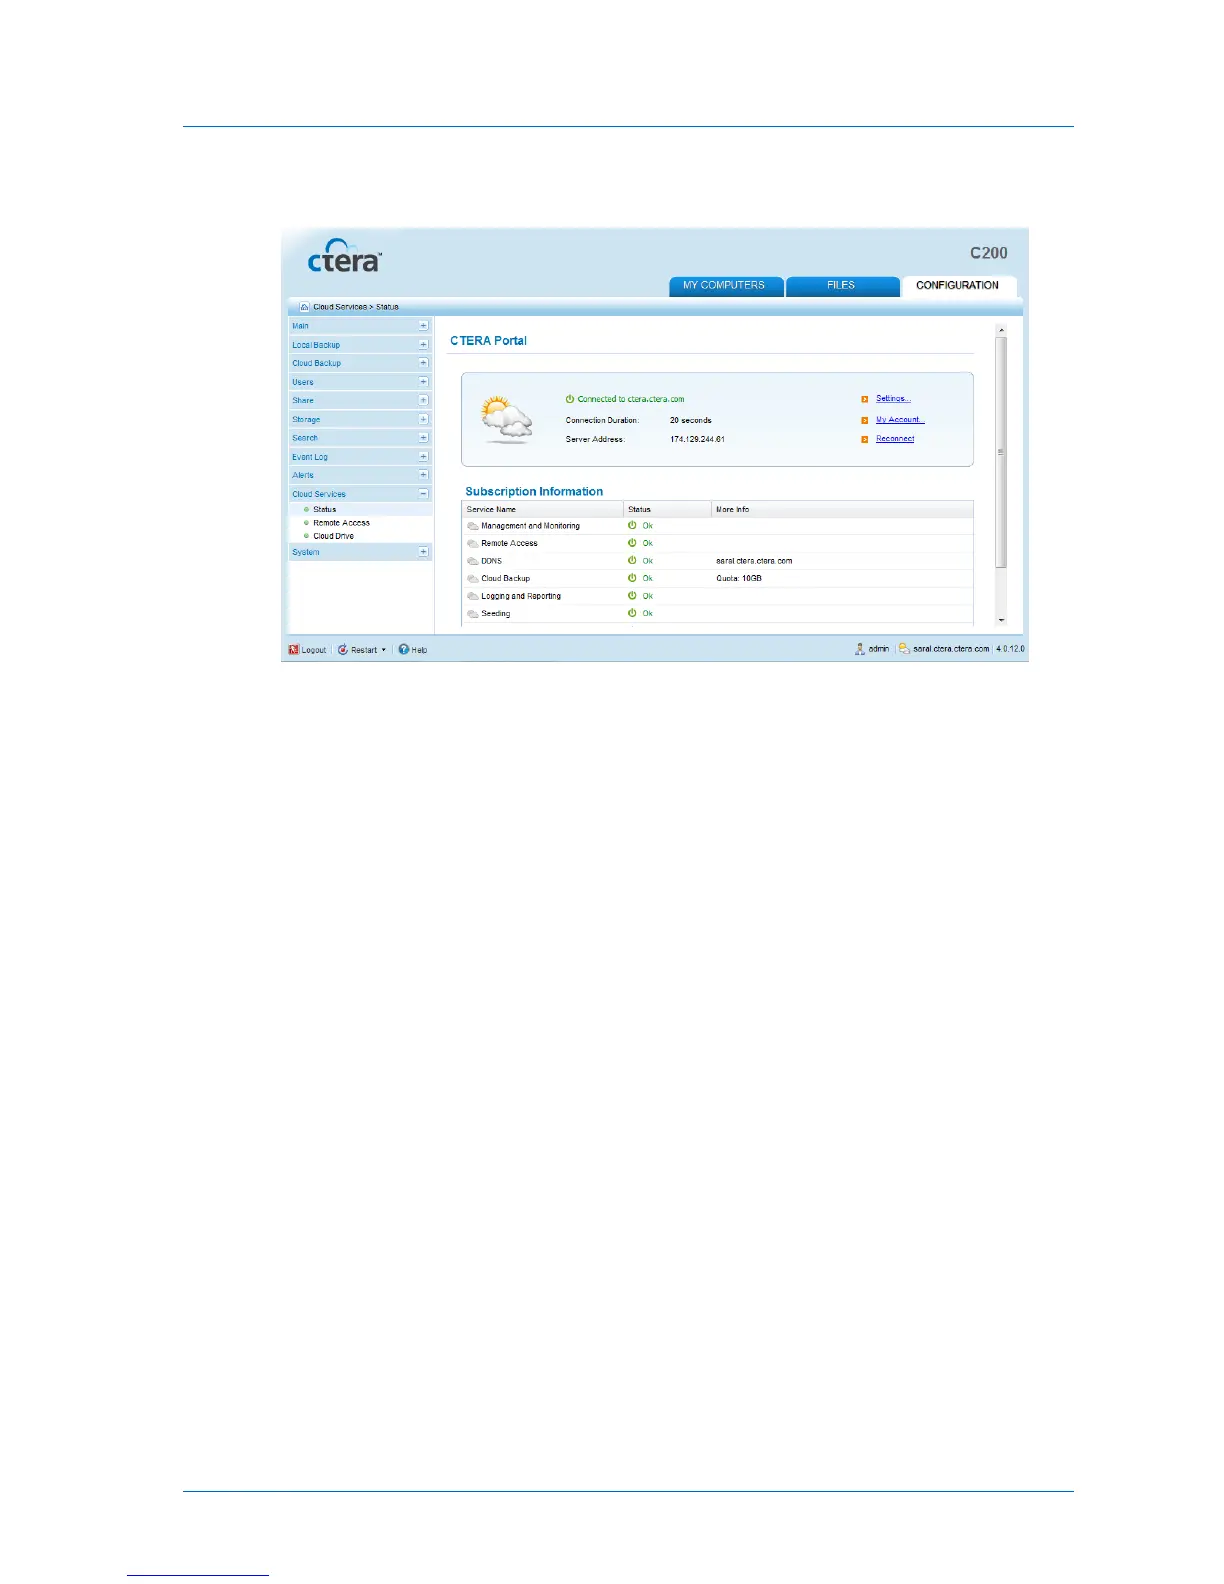The image size is (1224, 1584).
Task: Expand the Cloud Backup sidebar section
Action: click(423, 363)
